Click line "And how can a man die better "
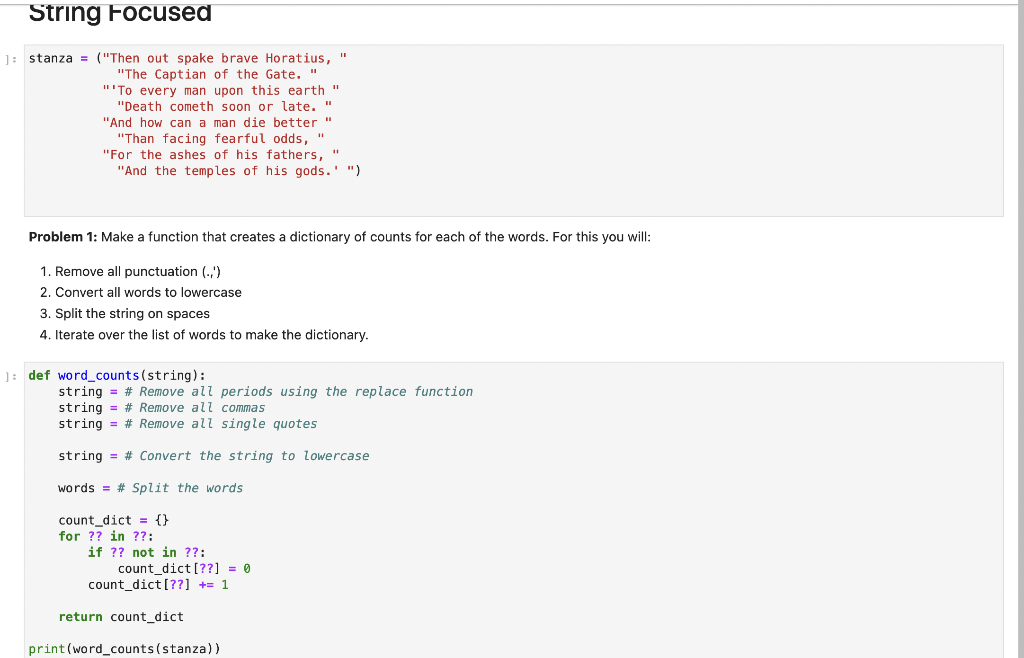Viewport: 1024px width, 658px height. [217, 123]
